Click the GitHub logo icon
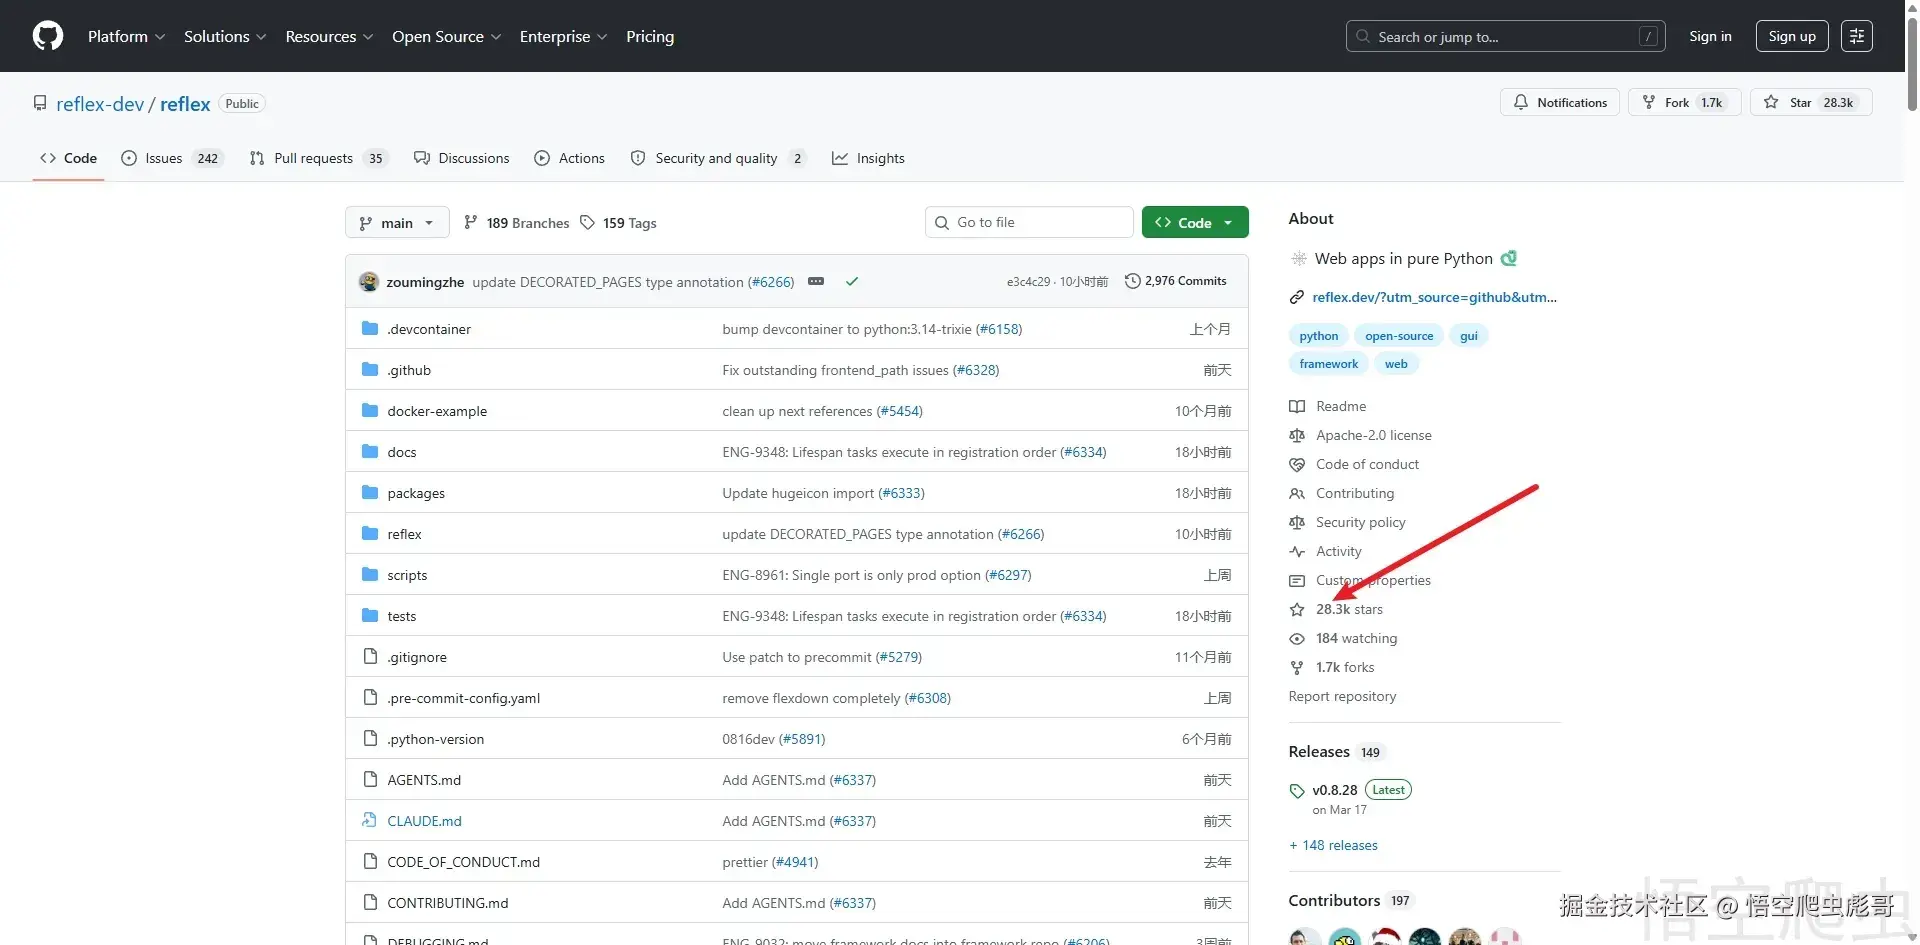Screen dimensions: 1920x945 (x=48, y=36)
